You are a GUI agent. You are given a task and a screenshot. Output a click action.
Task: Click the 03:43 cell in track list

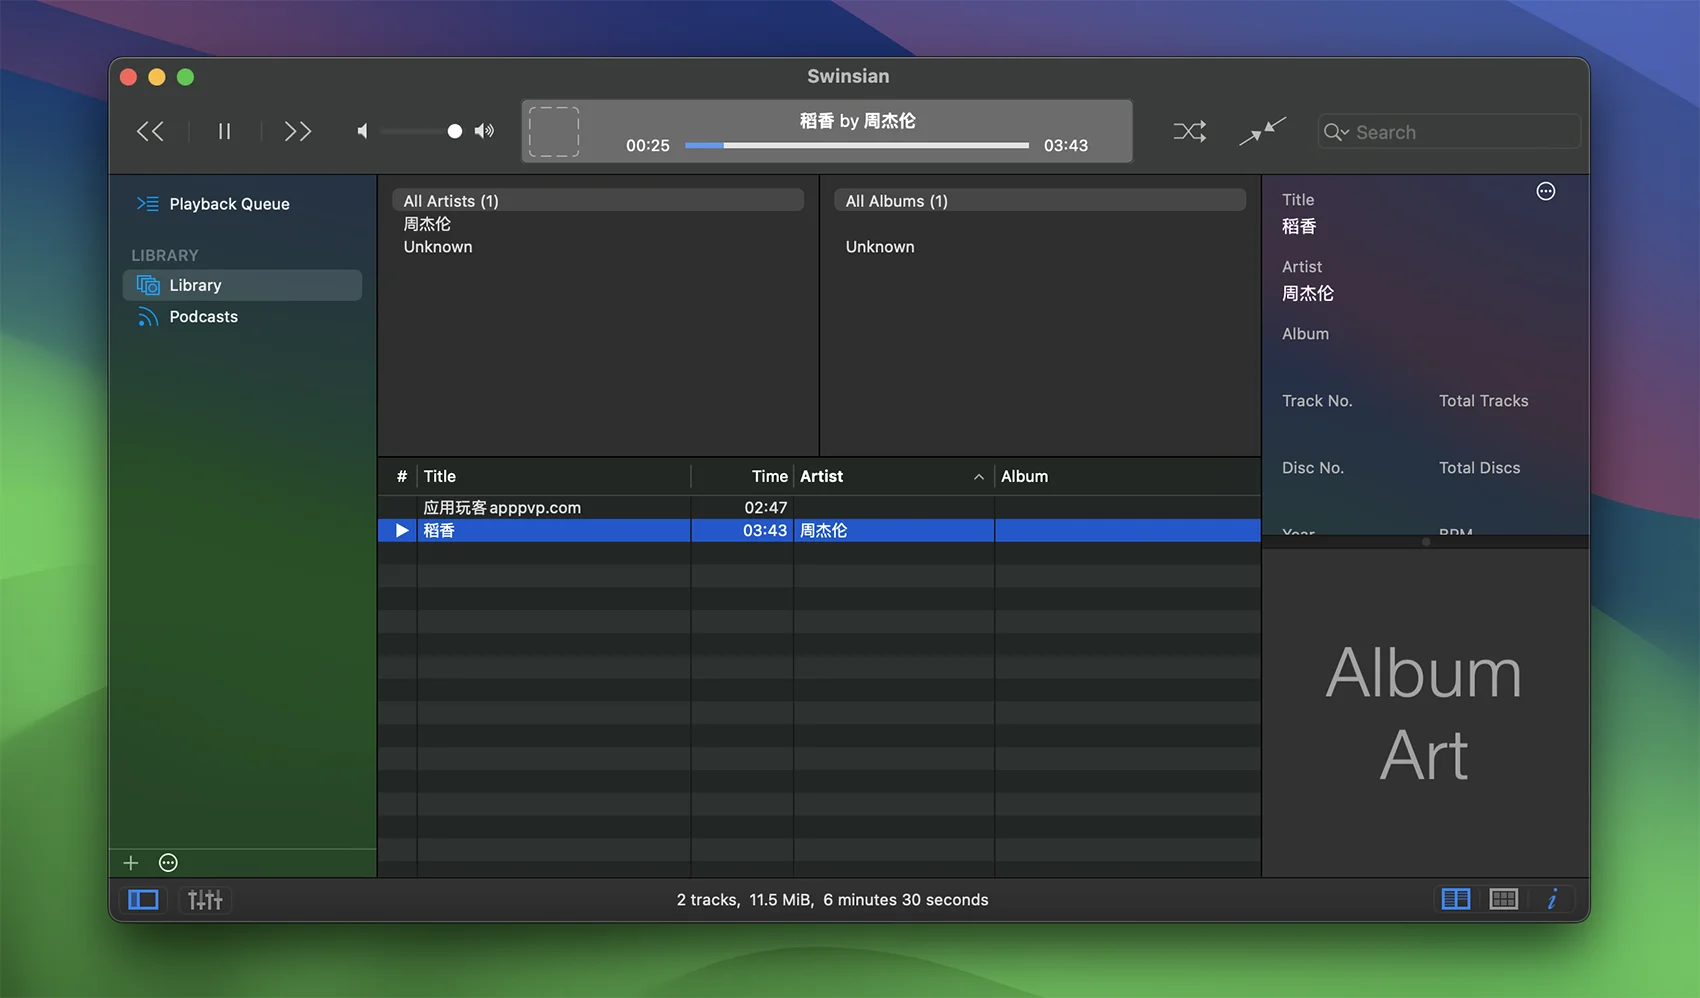(x=765, y=531)
